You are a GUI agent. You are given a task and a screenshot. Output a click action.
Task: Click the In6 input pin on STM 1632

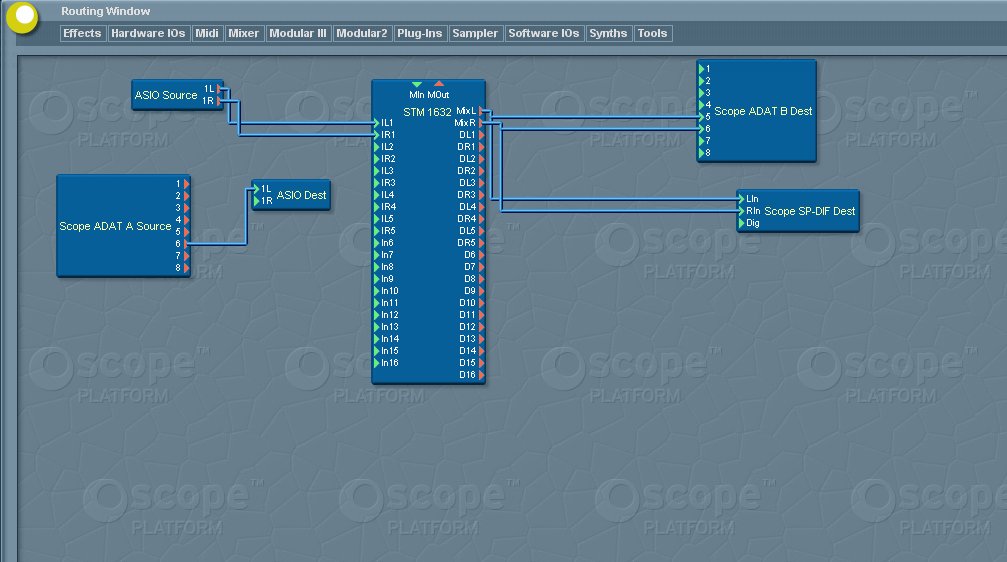[x=377, y=243]
